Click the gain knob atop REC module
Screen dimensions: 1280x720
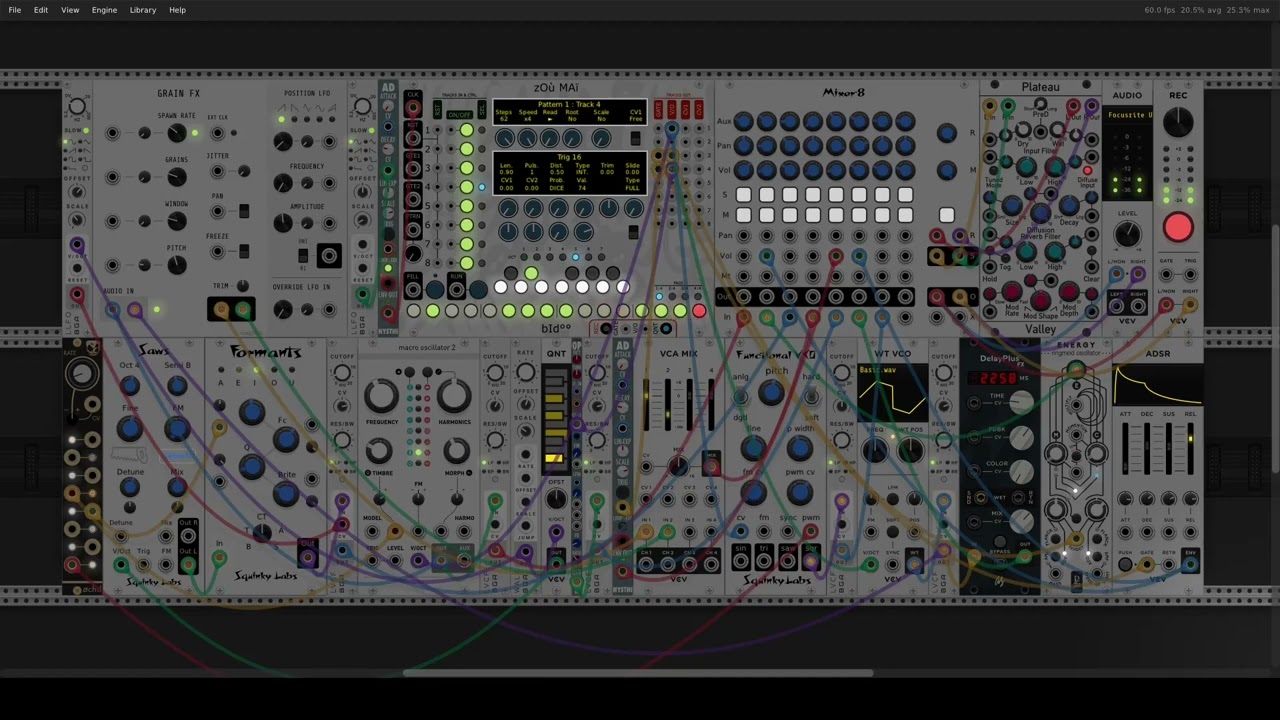[1178, 122]
